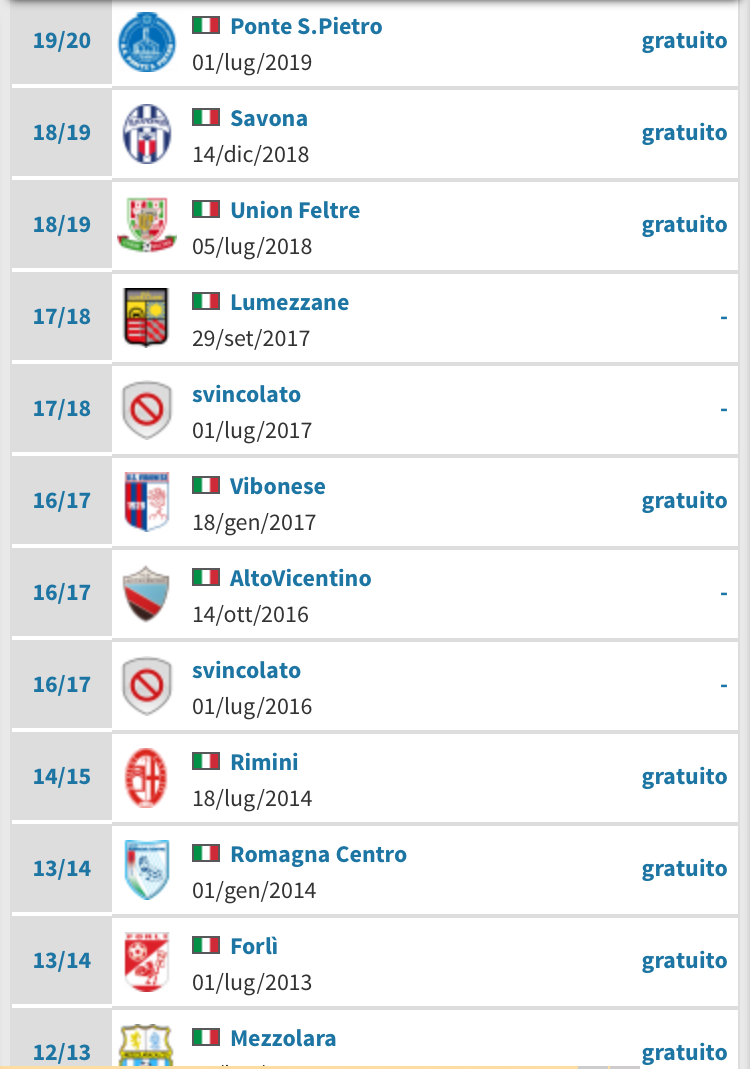Click the Forlì club crest
This screenshot has height=1069, width=750.
[146, 961]
